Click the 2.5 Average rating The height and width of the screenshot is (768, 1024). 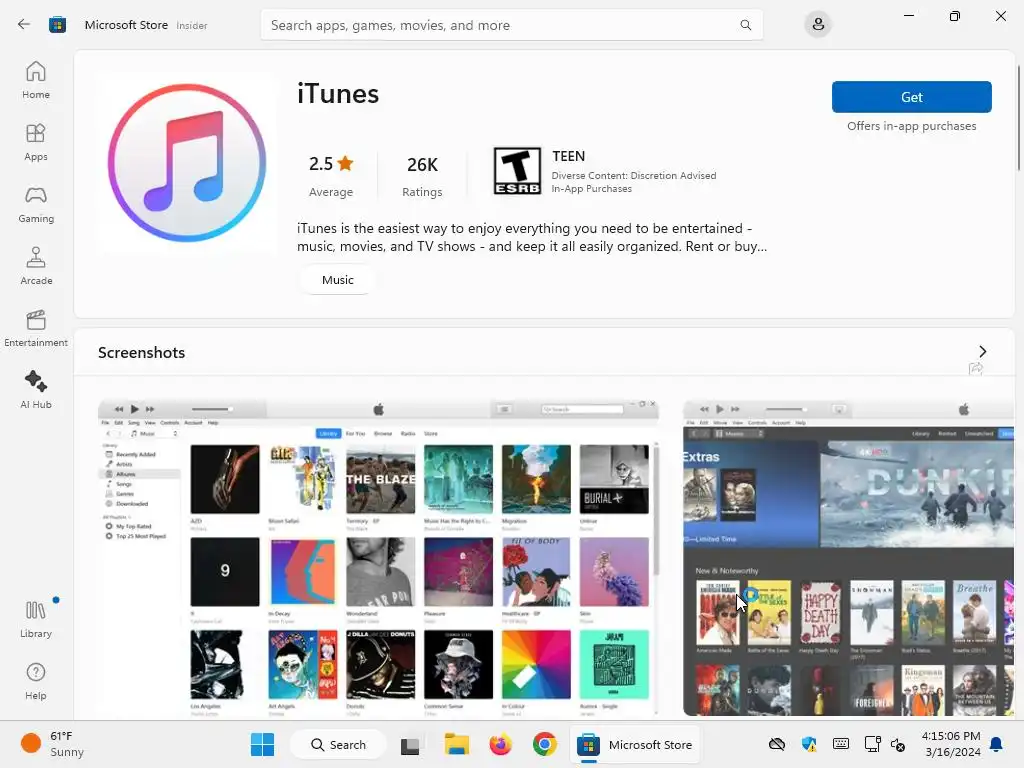tap(331, 176)
